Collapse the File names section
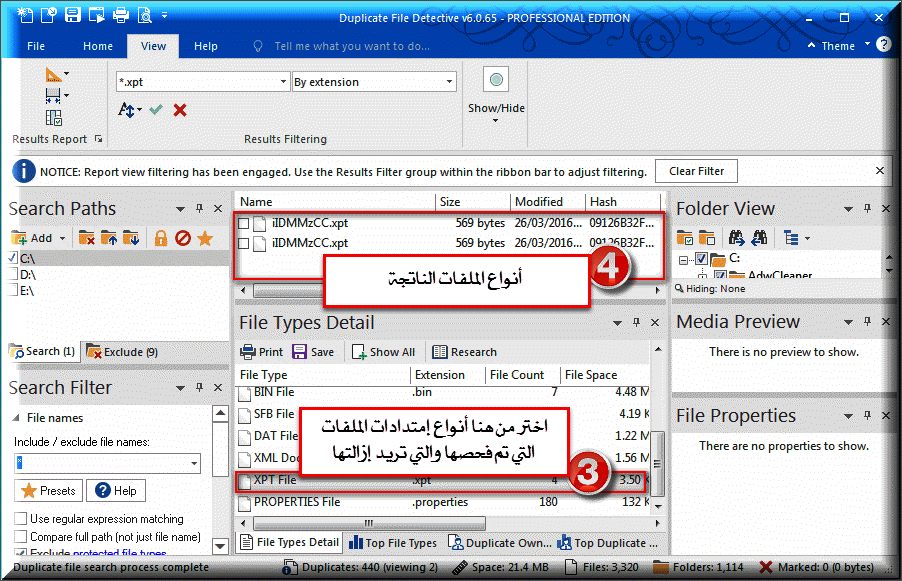This screenshot has width=902, height=581. [x=16, y=418]
